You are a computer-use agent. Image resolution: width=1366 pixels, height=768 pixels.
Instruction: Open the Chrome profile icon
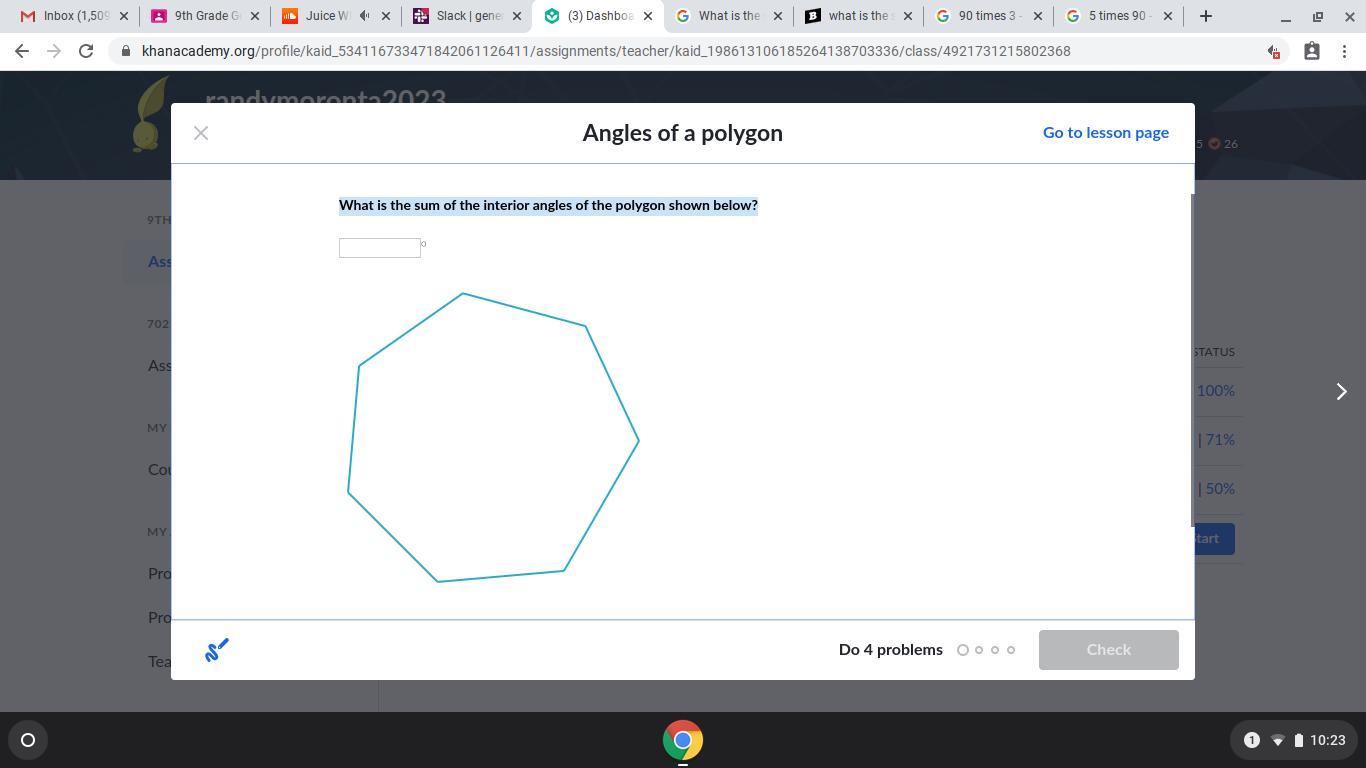pos(1312,51)
